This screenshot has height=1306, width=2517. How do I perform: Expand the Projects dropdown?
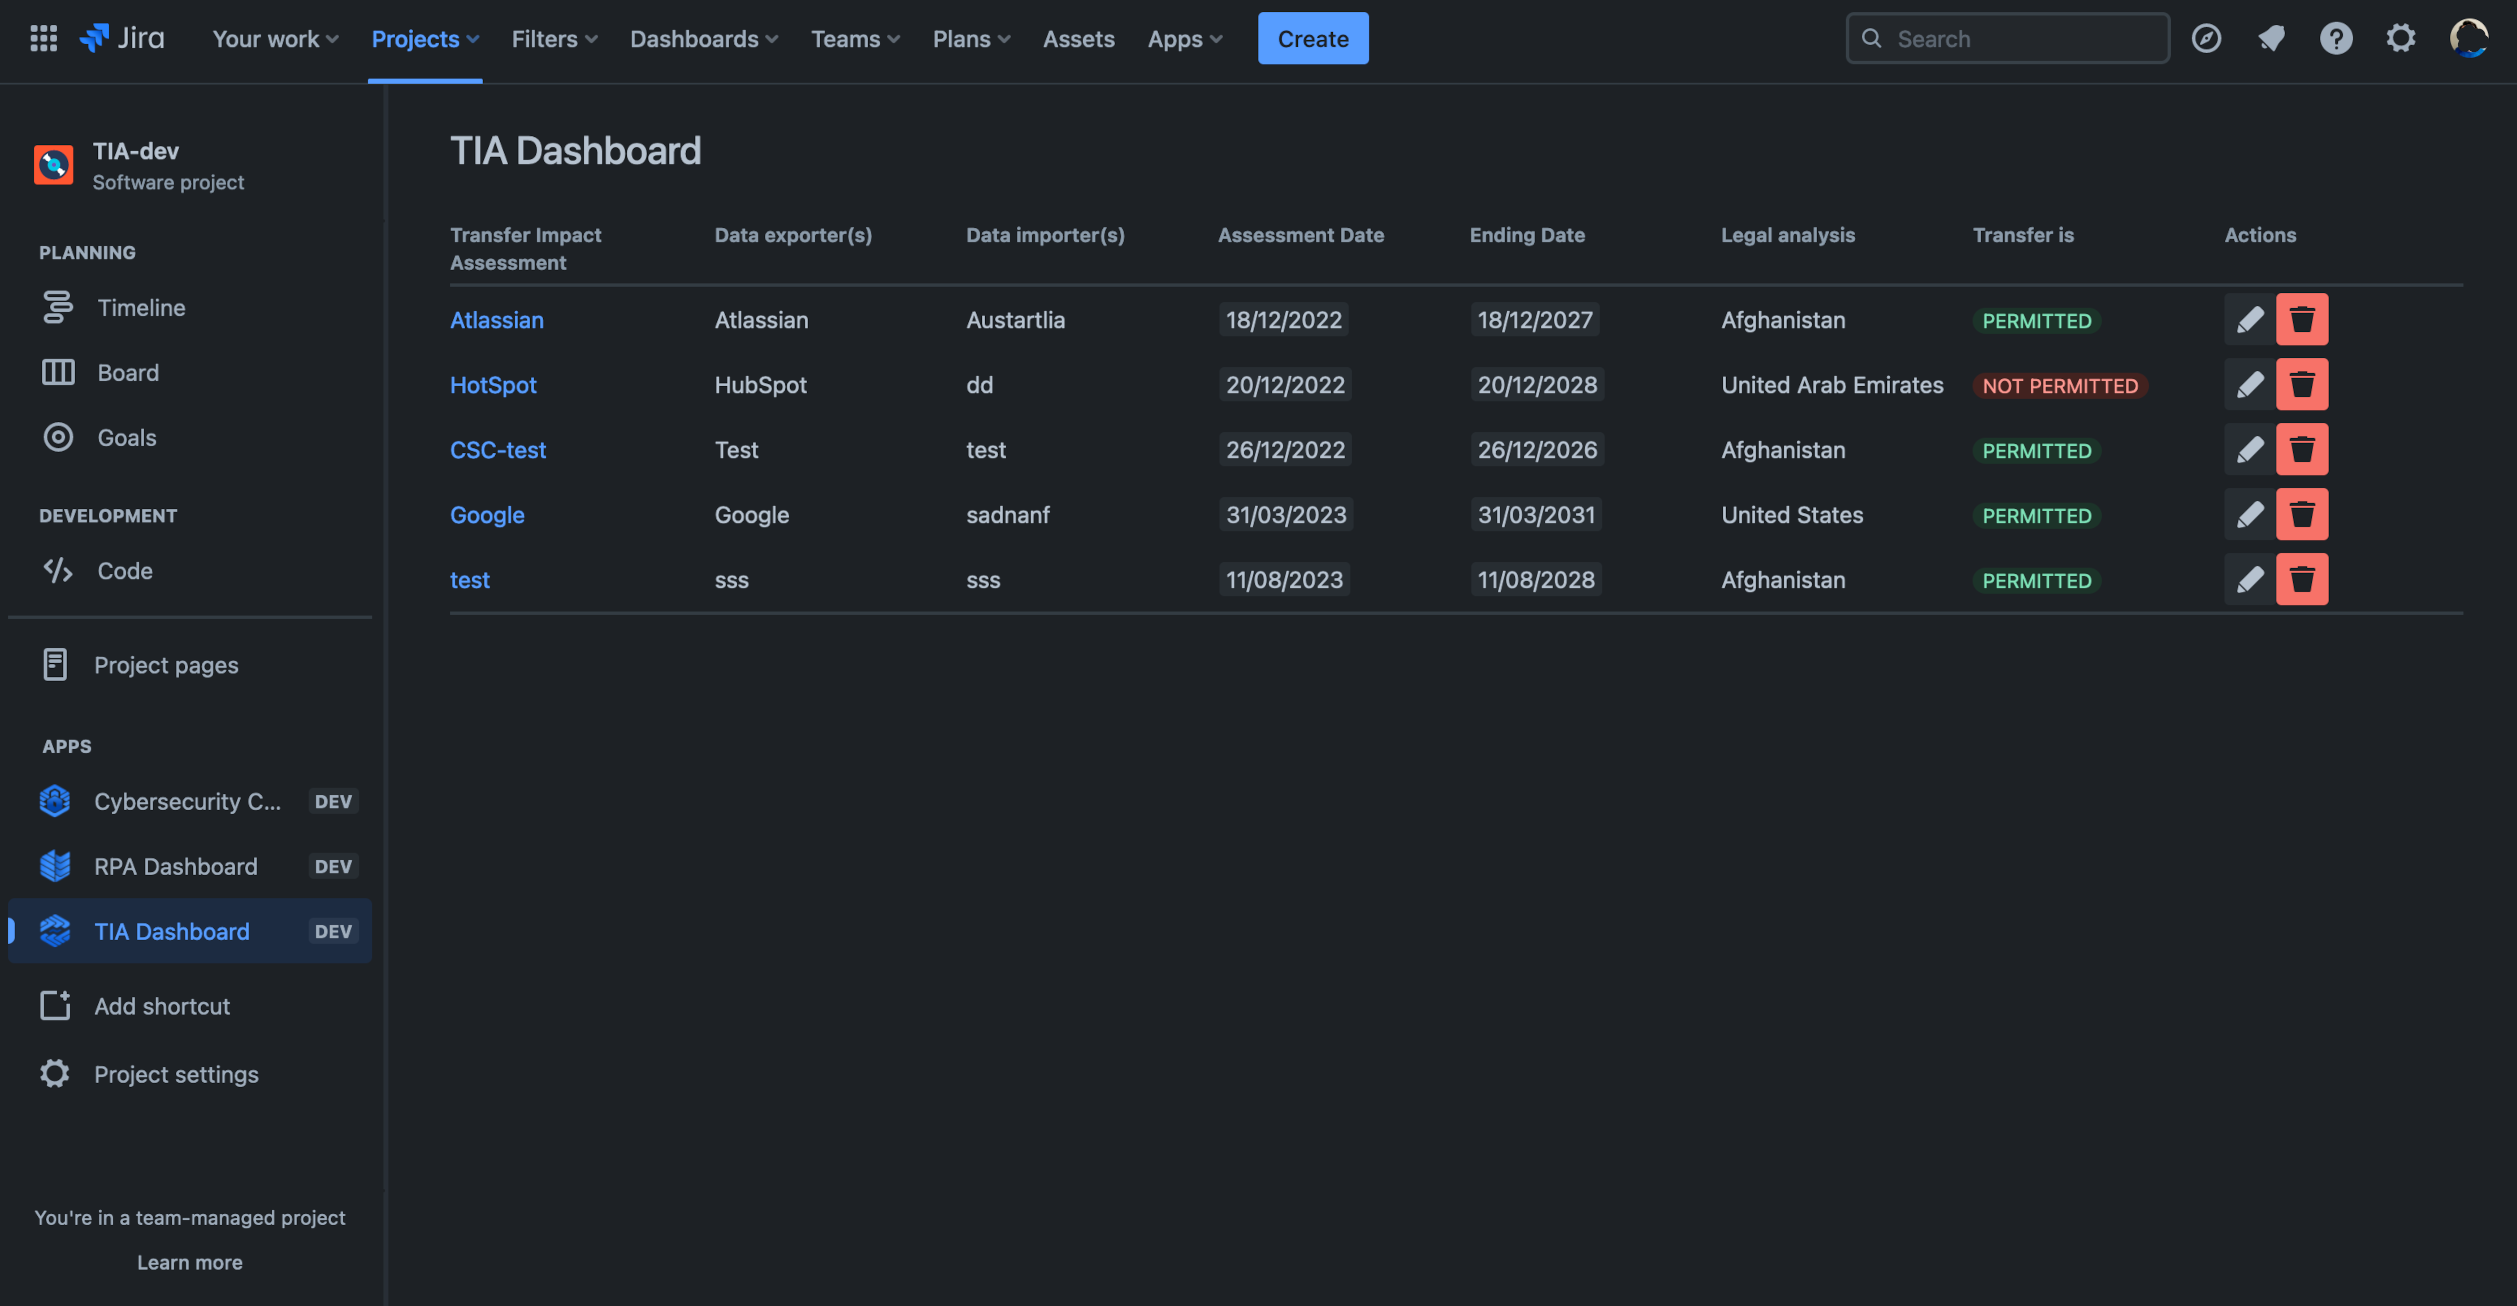click(x=425, y=38)
